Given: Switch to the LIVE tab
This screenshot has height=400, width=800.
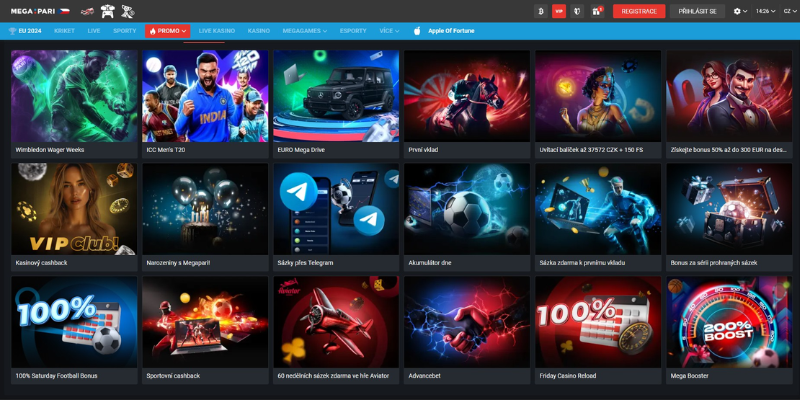Looking at the screenshot, I should coord(94,31).
